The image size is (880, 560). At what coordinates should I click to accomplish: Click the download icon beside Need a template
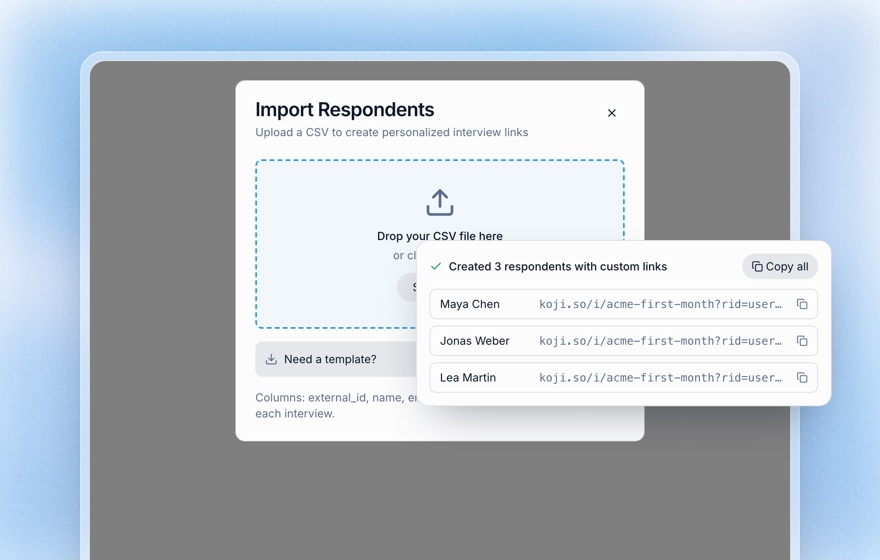click(271, 359)
